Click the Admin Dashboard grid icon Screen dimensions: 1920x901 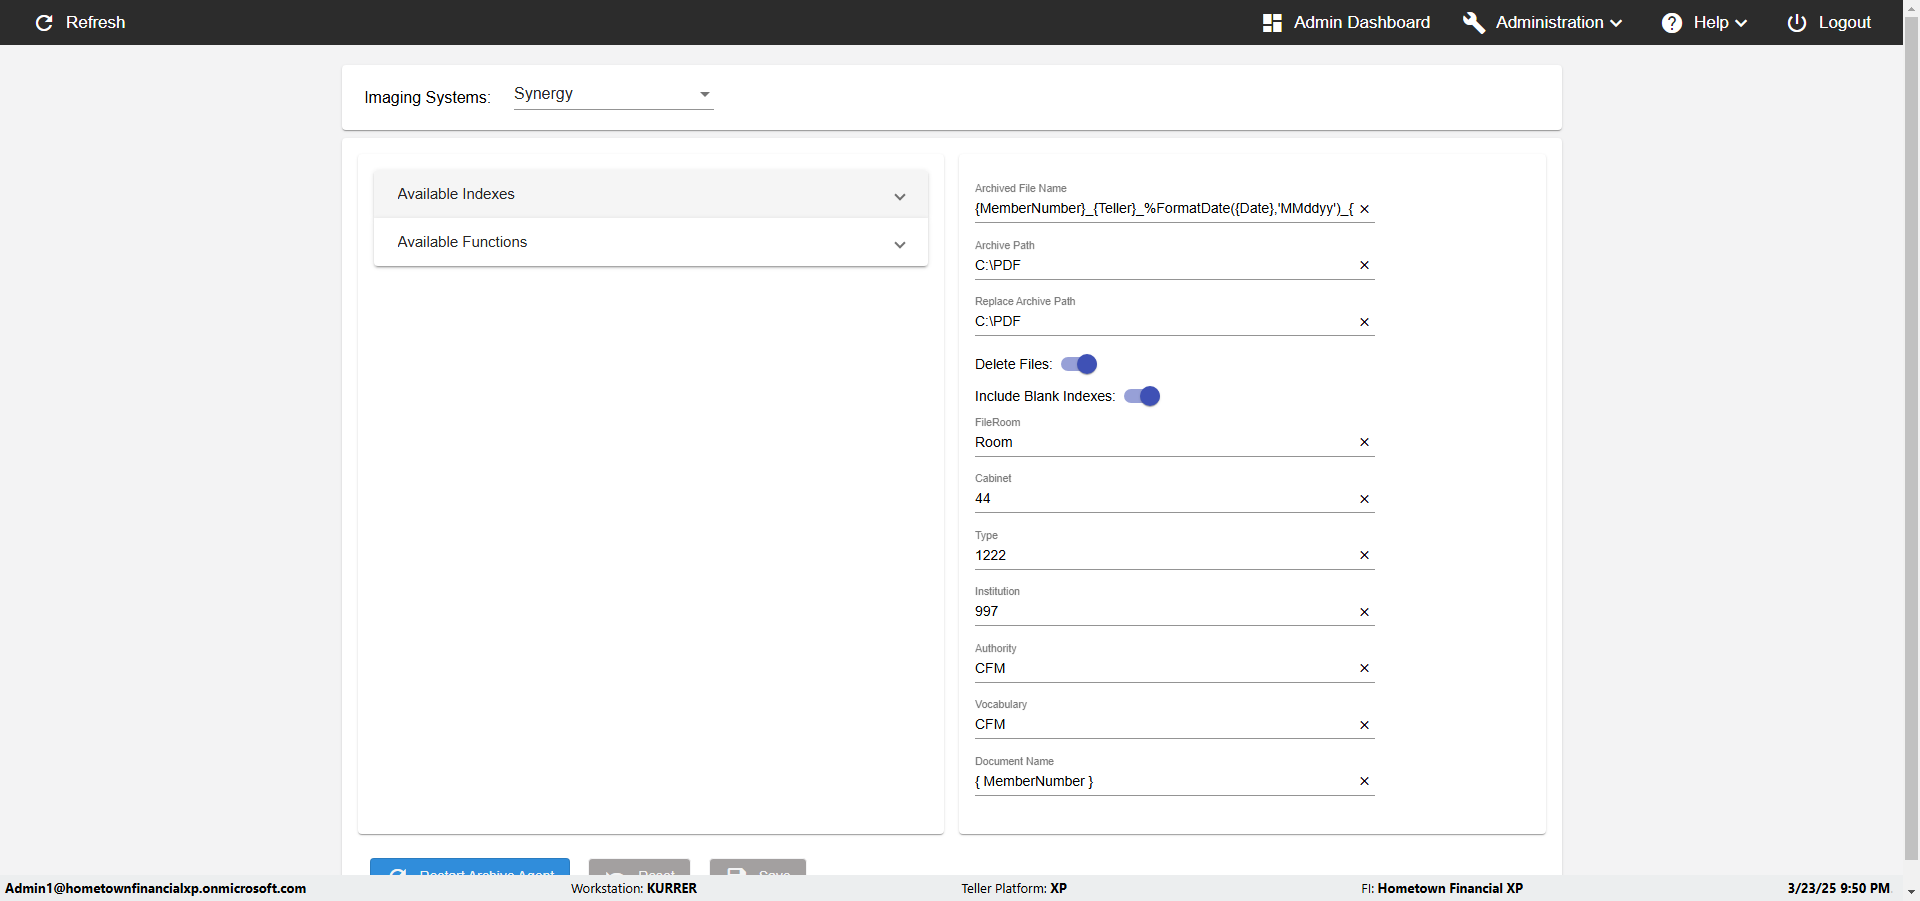click(x=1272, y=23)
